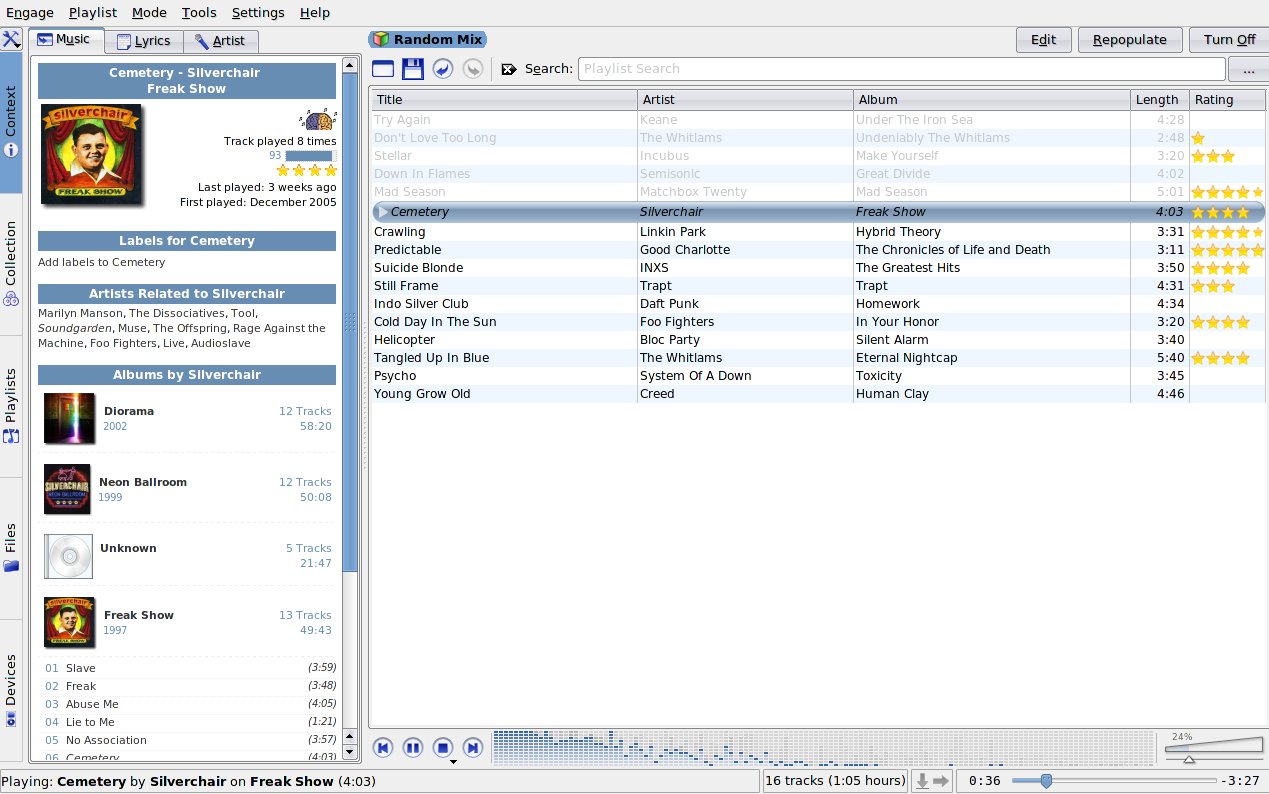Click the Silverchair Freak Show cover at top
1269x794 pixels.
click(x=92, y=154)
